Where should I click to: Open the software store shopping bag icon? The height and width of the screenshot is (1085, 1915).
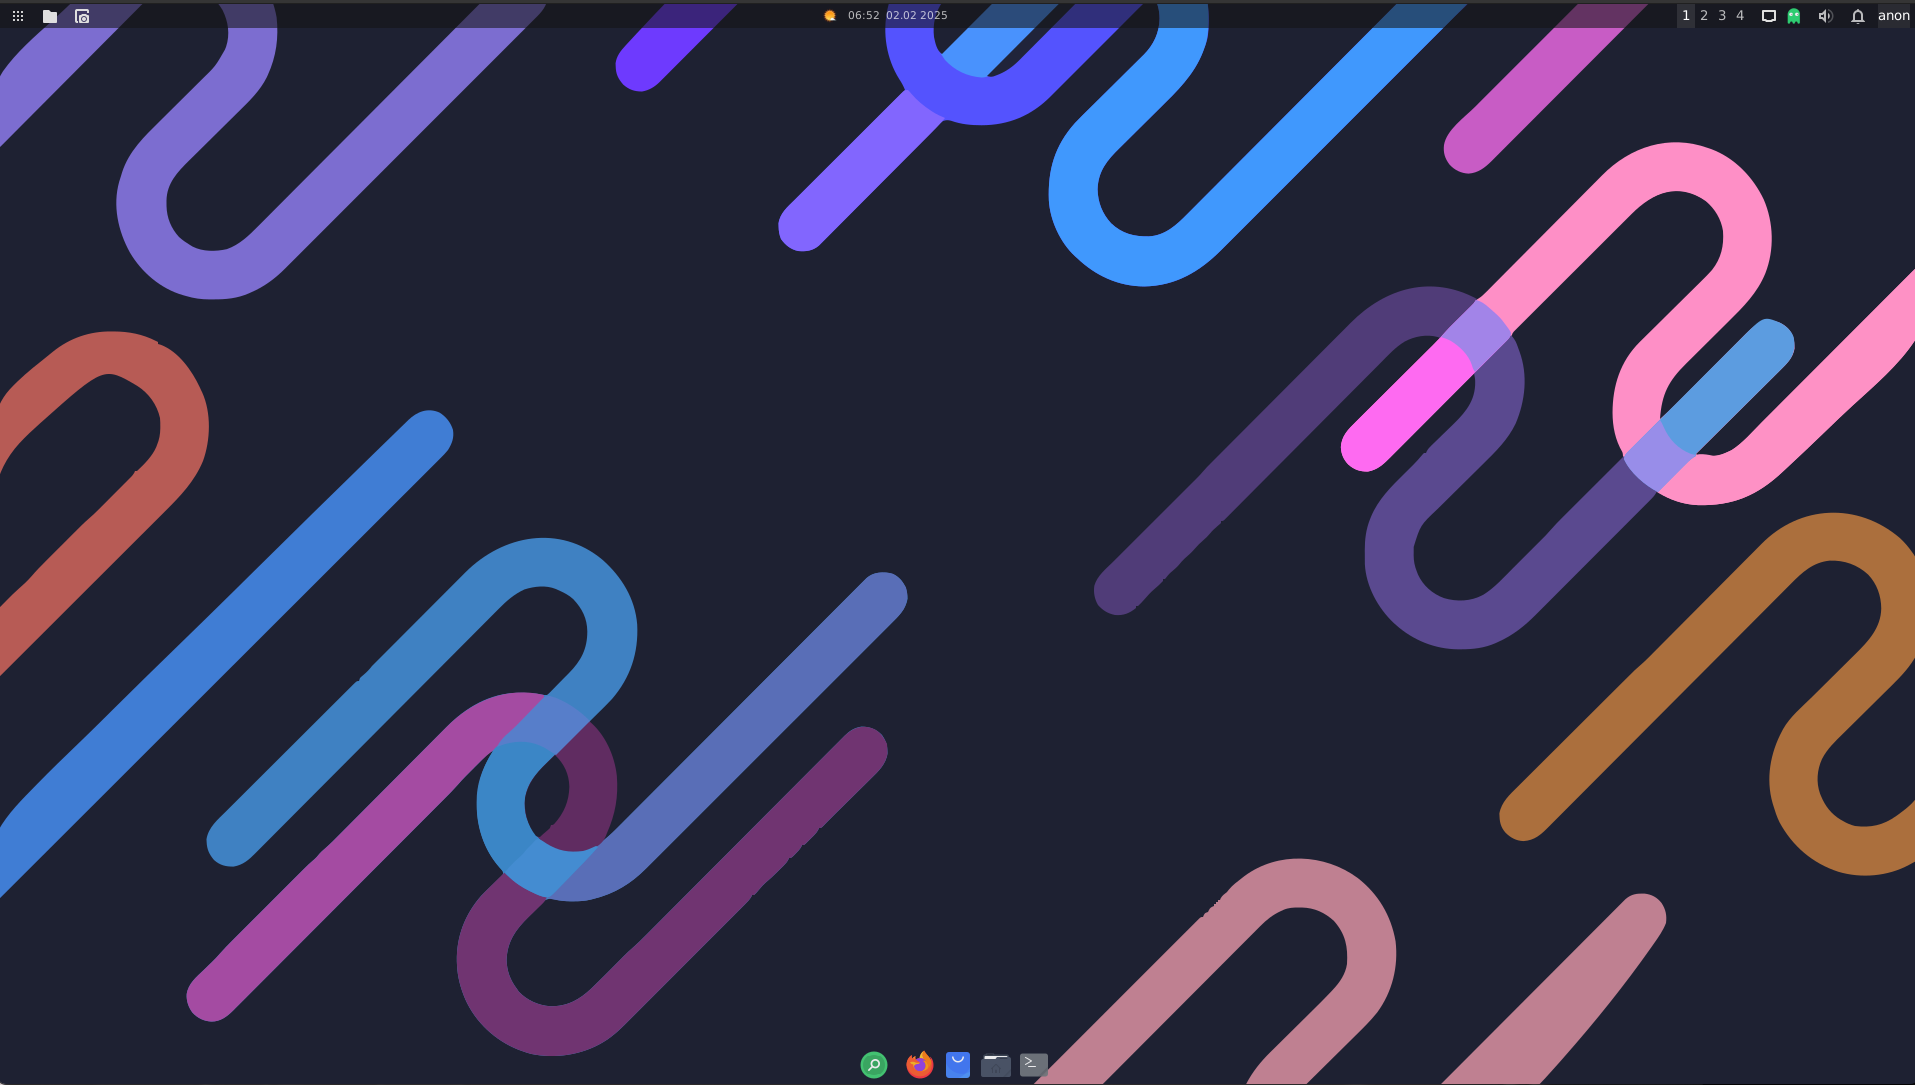tap(958, 1065)
